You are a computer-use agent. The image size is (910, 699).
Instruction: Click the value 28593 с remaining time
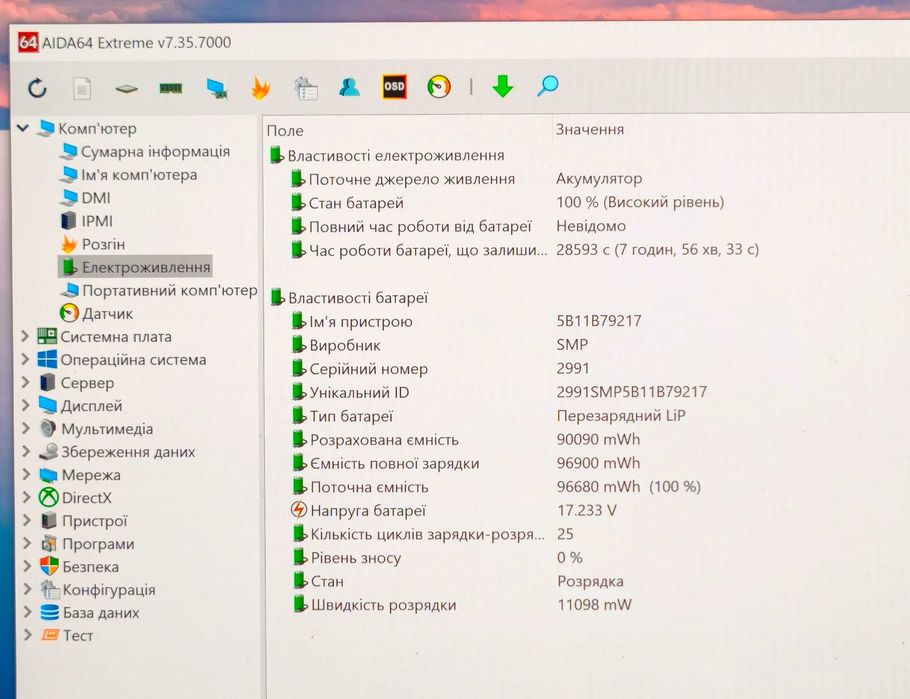pos(658,250)
